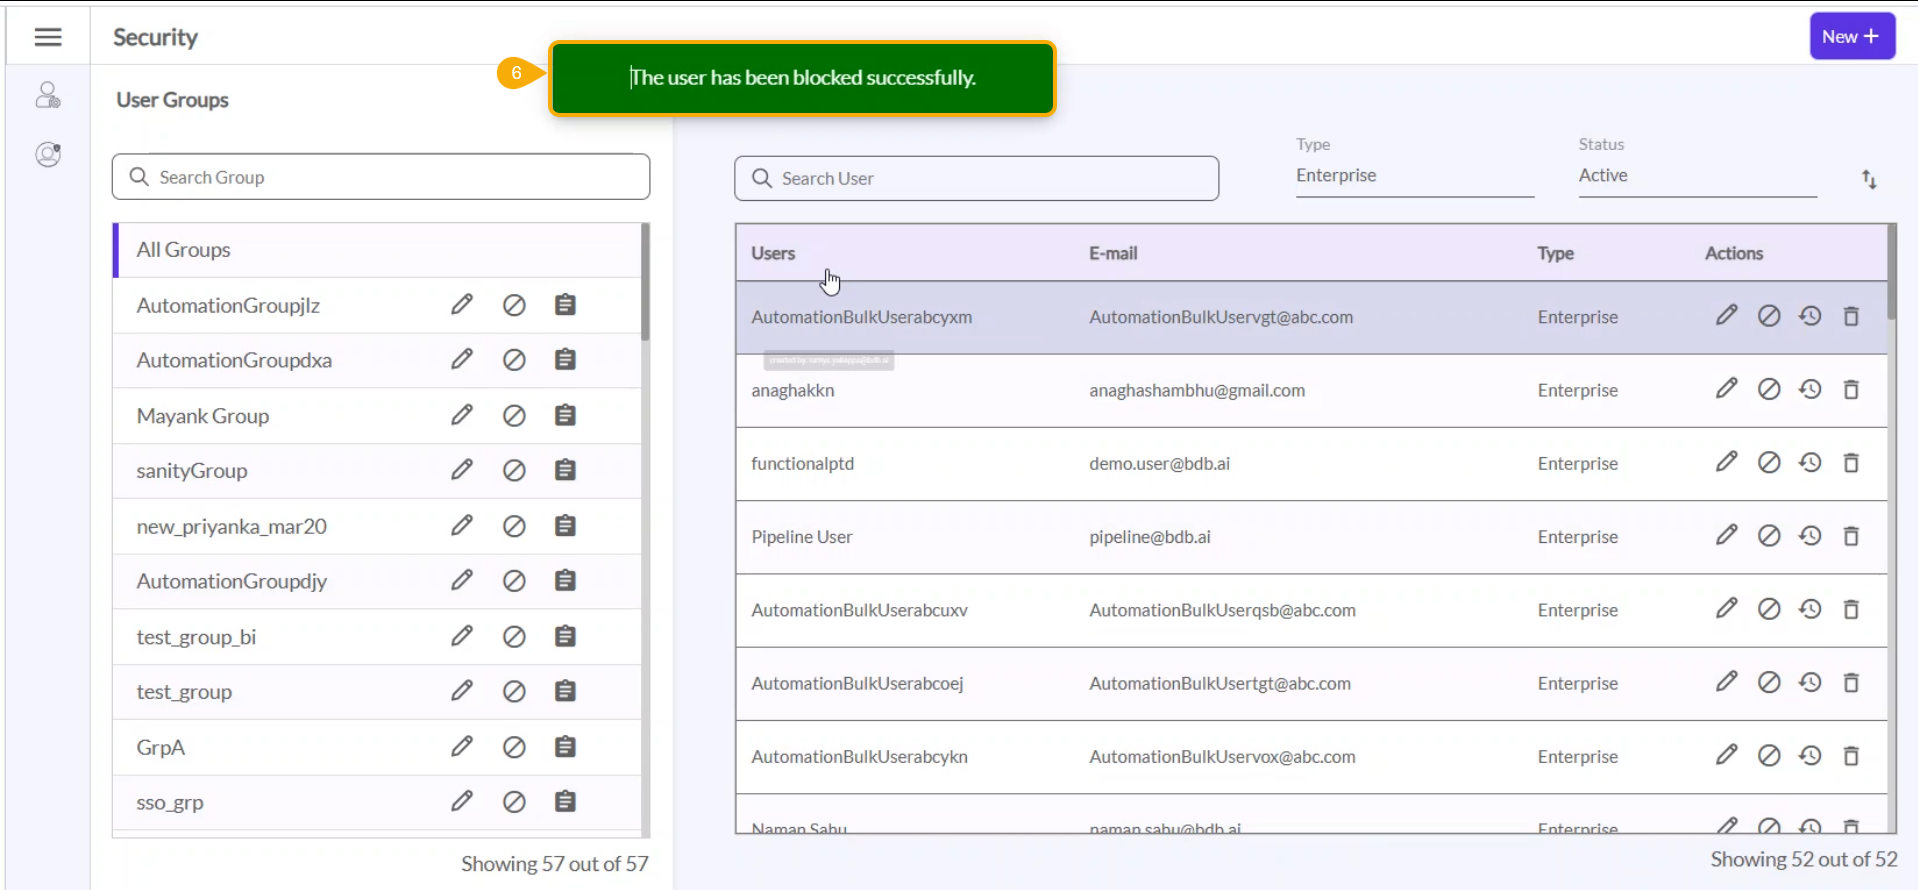This screenshot has height=890, width=1918.
Task: Edit the AutomationGroupjlz group
Action: (461, 305)
